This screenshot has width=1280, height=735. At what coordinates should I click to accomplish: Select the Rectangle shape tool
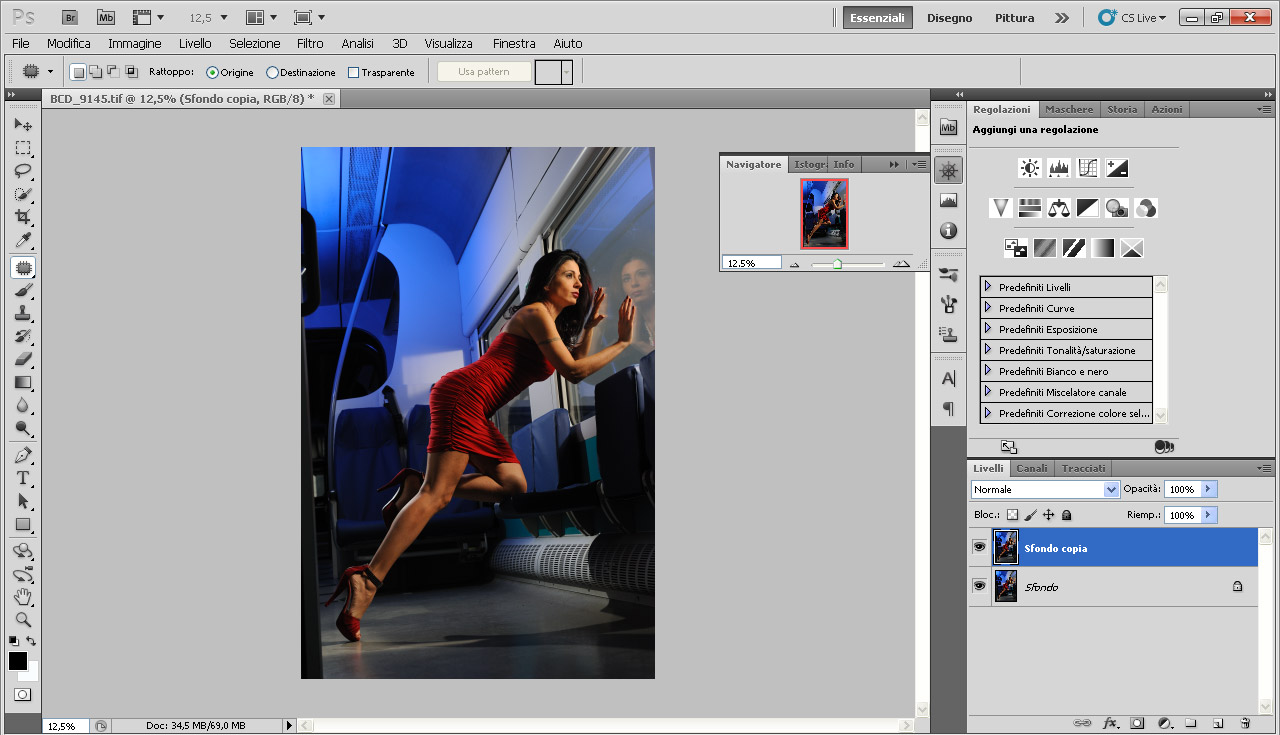(23, 524)
